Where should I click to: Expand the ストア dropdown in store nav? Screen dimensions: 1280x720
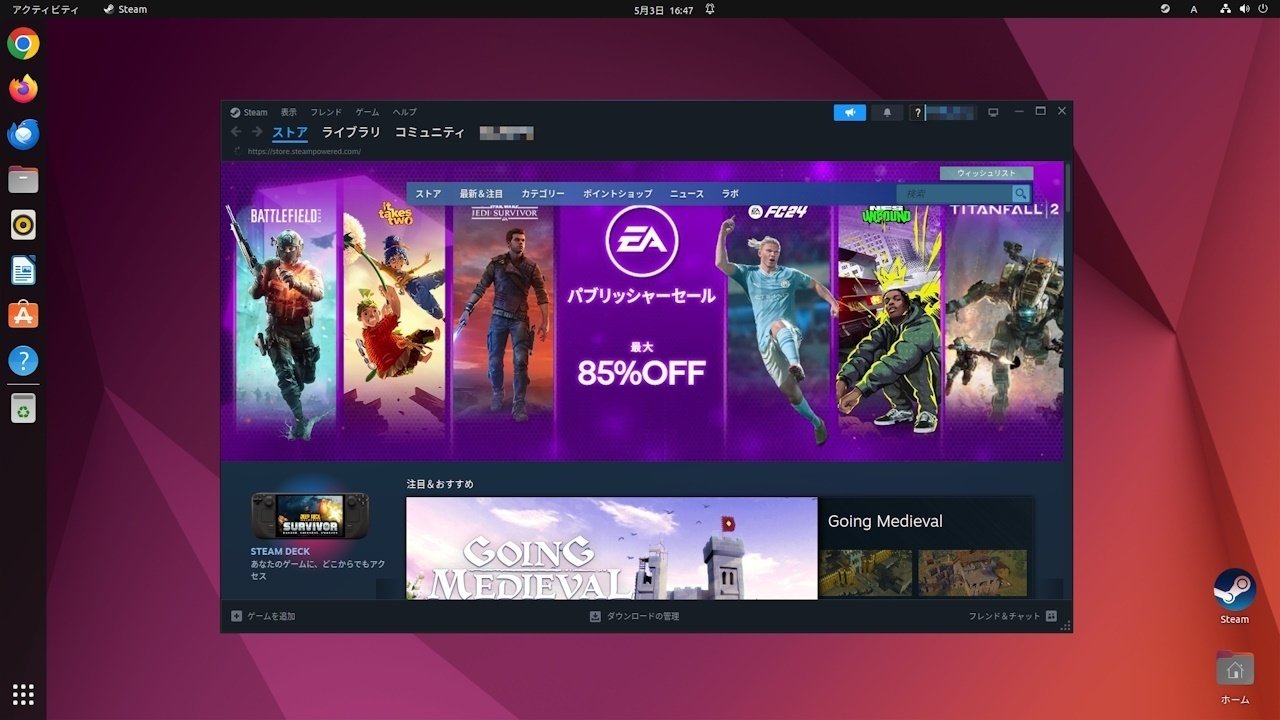428,194
